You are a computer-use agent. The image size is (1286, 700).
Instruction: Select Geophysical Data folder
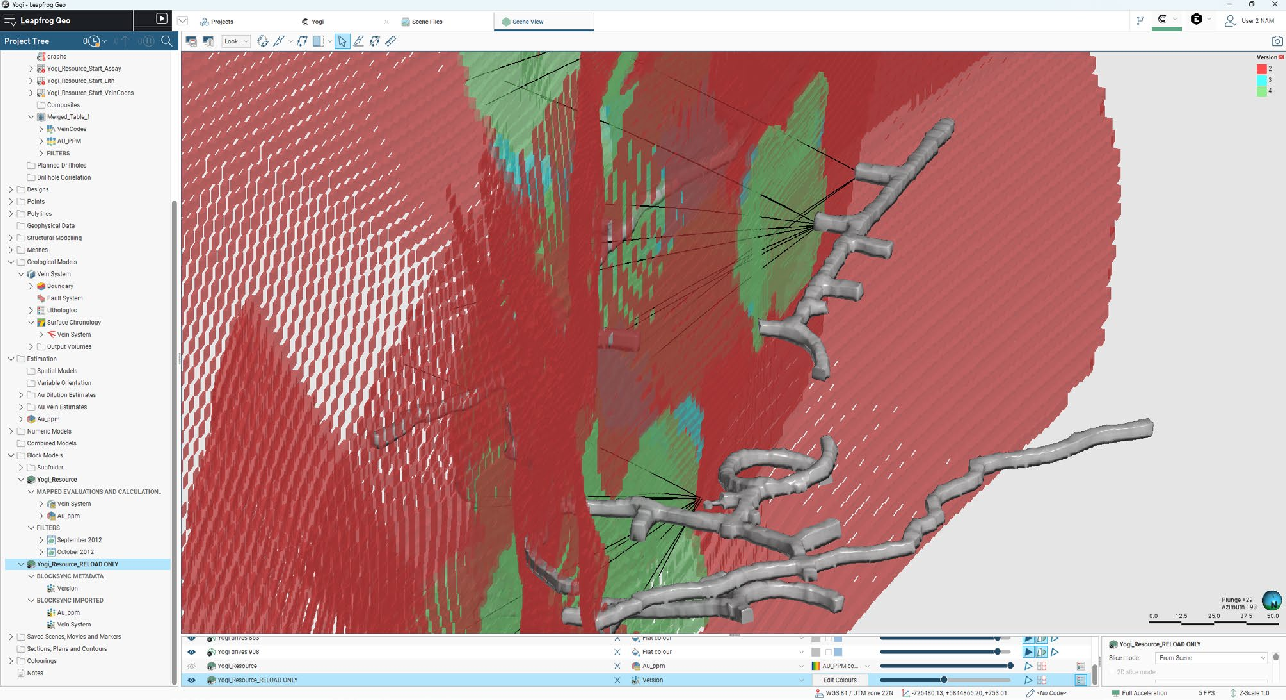(51, 225)
